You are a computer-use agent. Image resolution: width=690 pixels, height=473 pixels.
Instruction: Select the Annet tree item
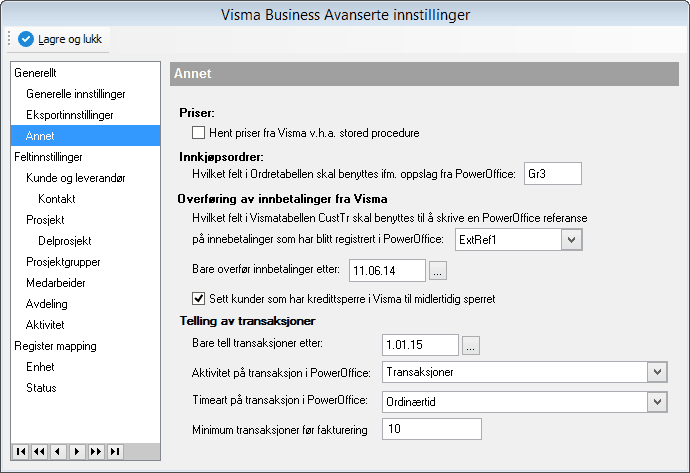point(85,136)
